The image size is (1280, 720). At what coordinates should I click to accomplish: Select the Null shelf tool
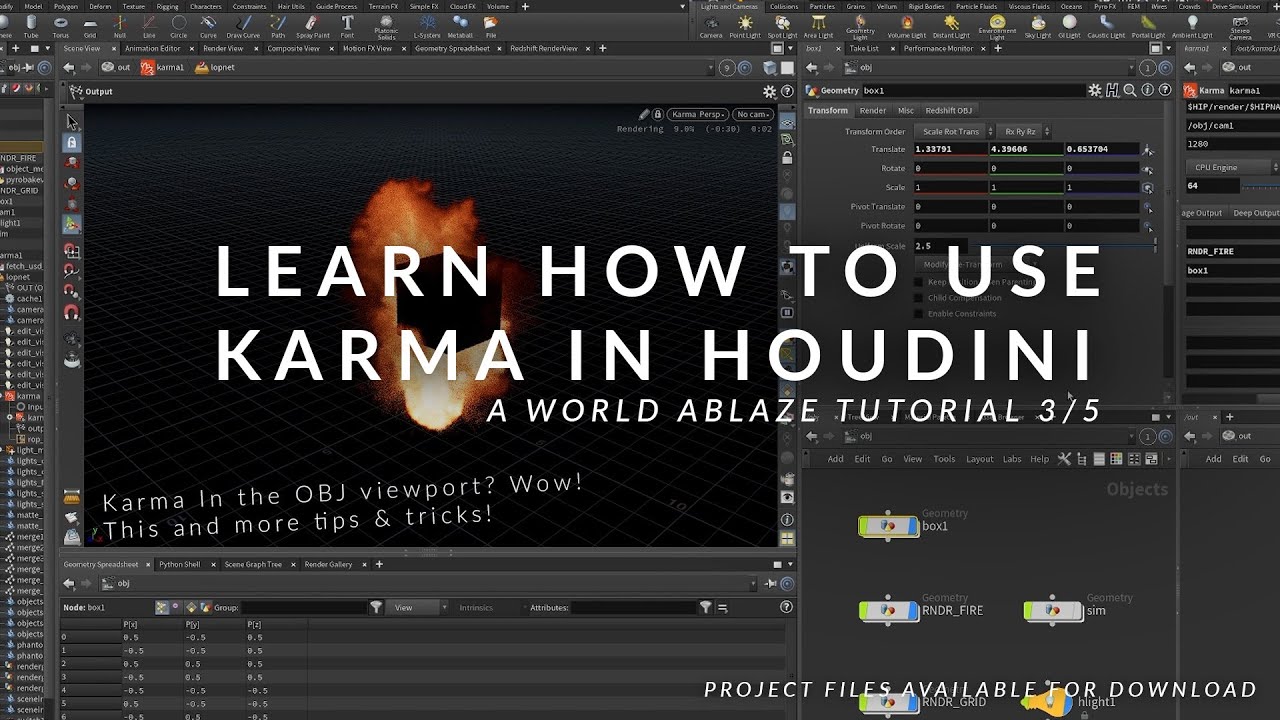click(120, 26)
